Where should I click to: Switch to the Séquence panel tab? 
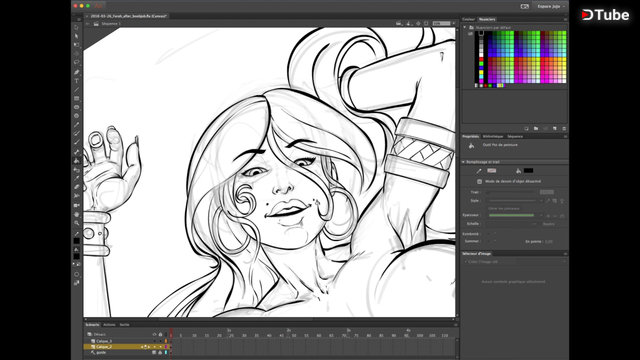[x=515, y=136]
